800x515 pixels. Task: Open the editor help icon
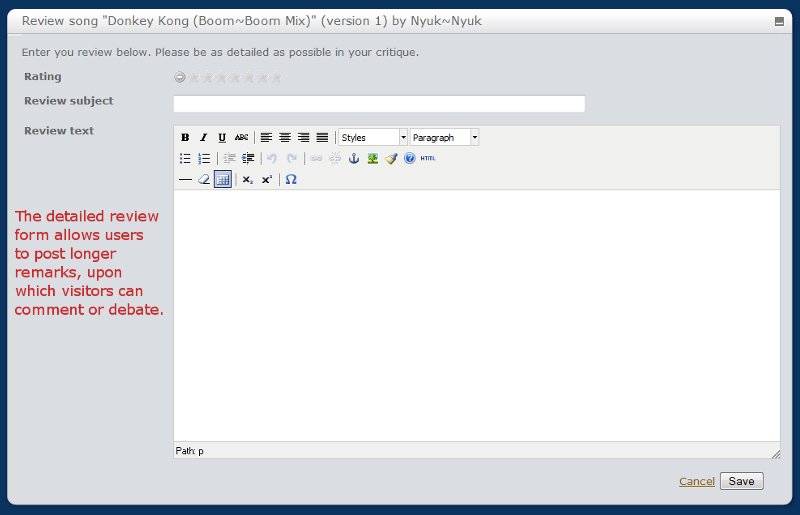point(410,158)
